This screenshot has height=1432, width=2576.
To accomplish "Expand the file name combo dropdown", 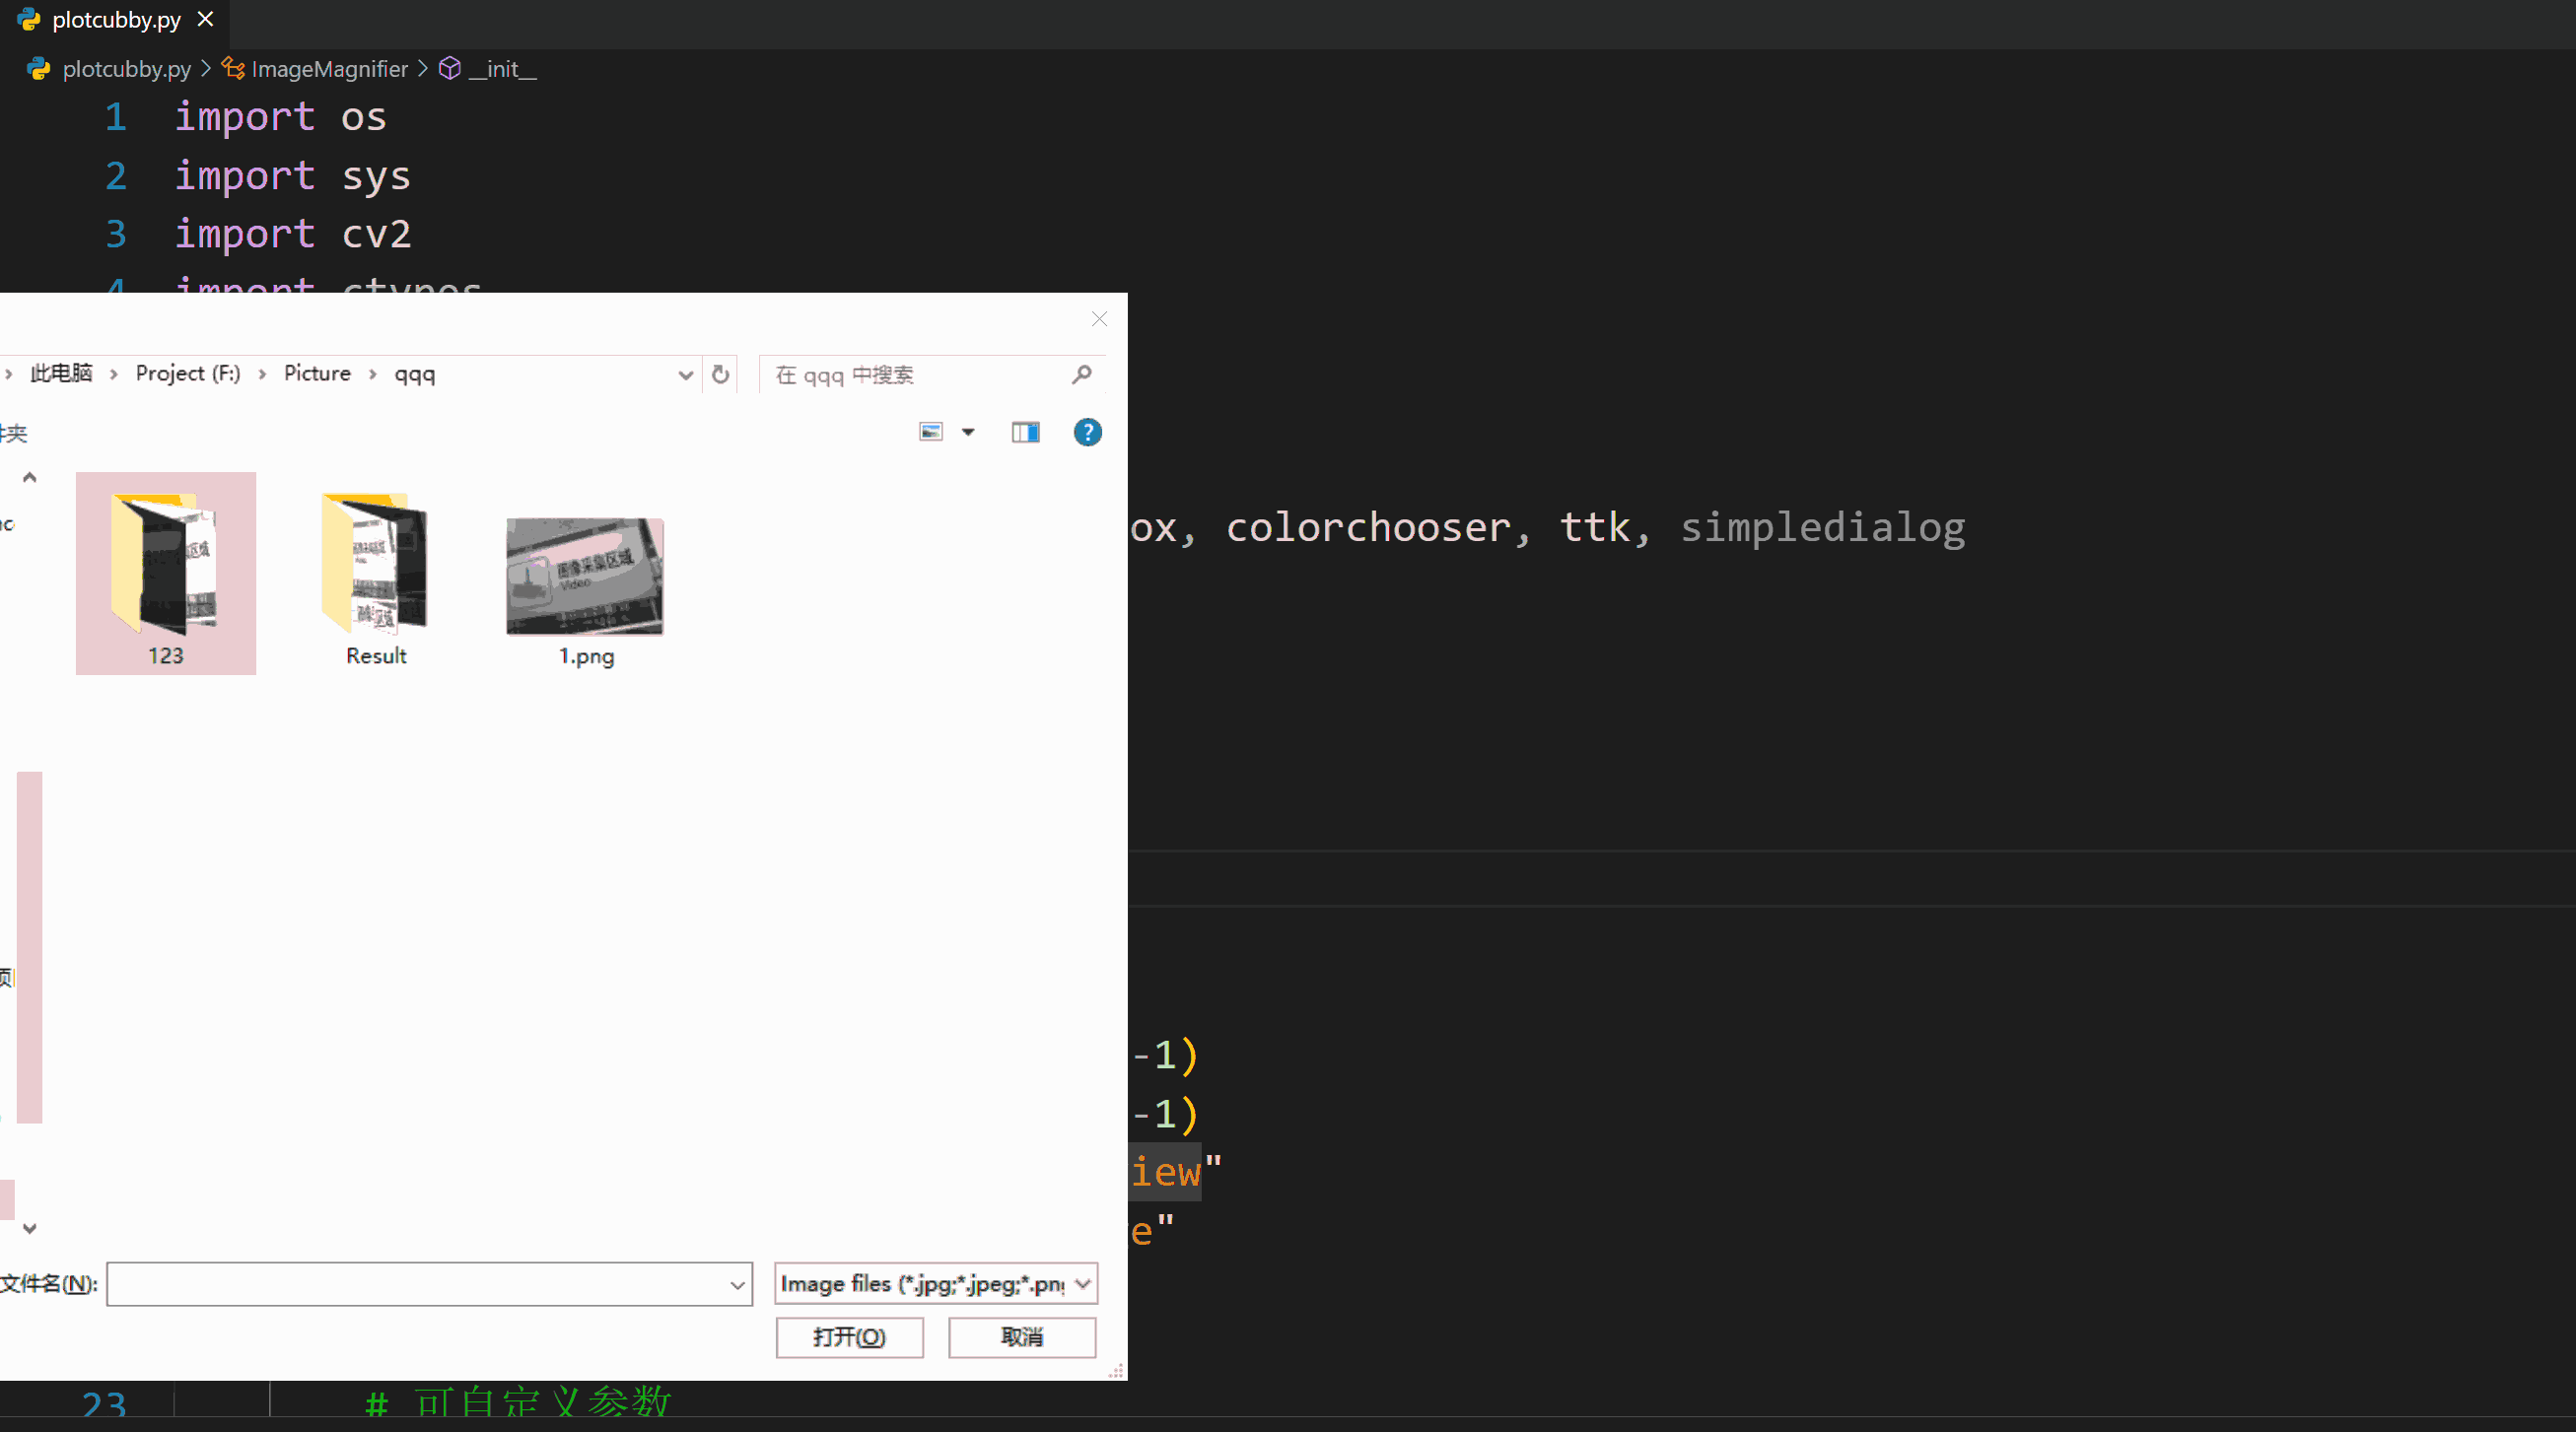I will [738, 1285].
